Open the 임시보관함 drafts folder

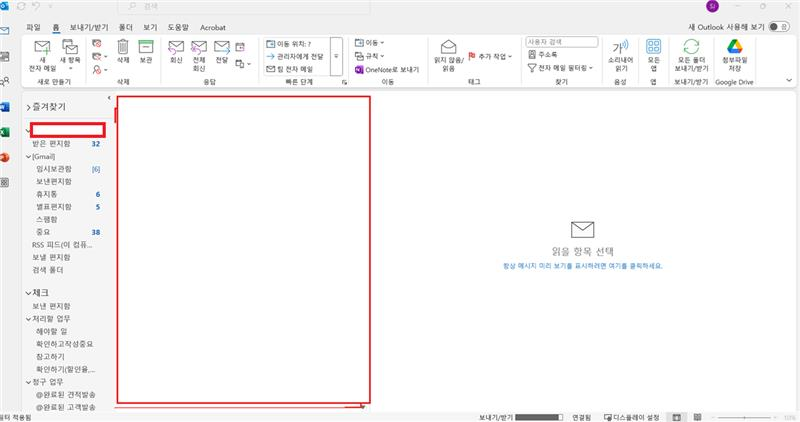point(54,169)
